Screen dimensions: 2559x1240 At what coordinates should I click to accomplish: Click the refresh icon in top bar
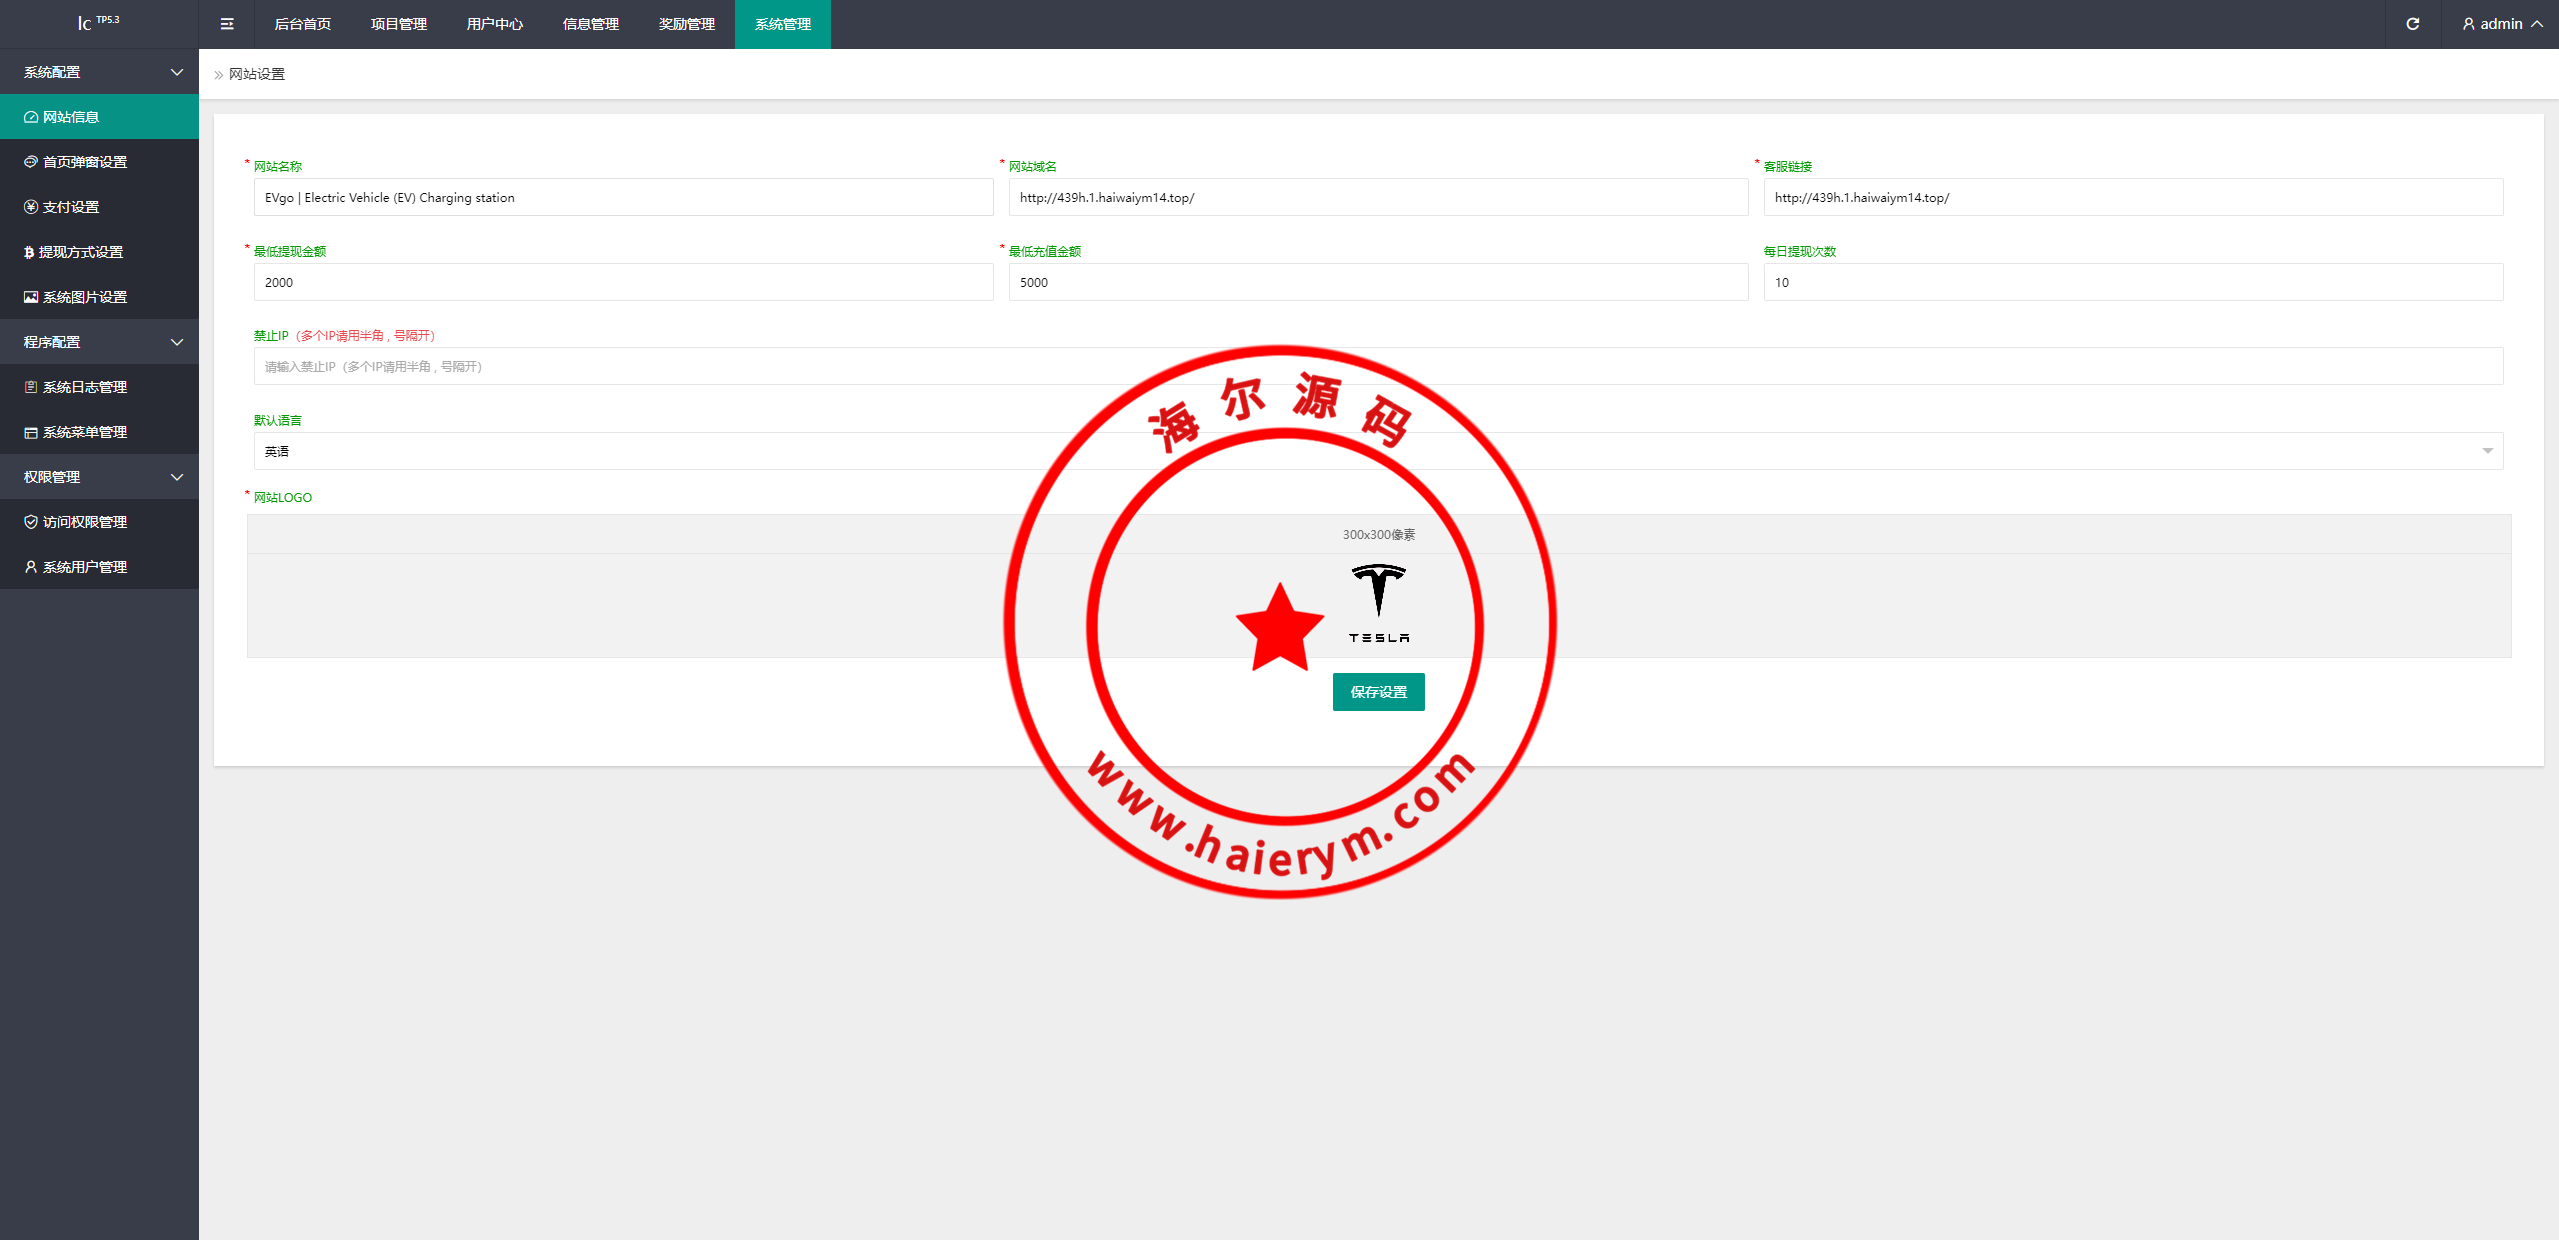tap(2413, 24)
